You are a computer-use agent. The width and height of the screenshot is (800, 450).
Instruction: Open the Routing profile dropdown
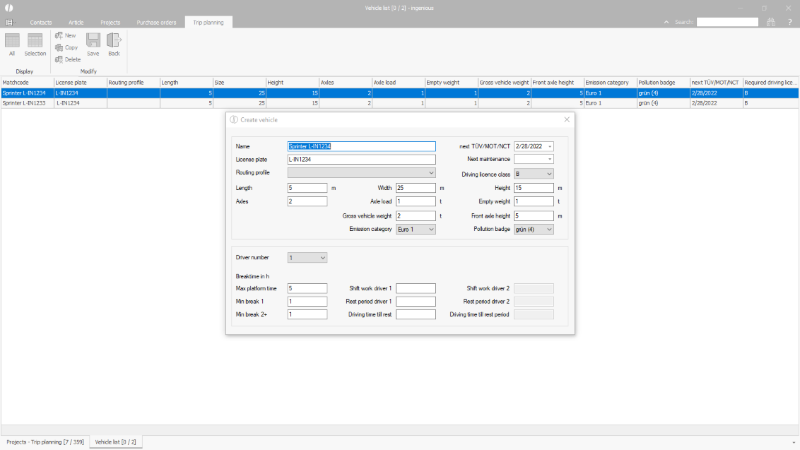point(431,172)
